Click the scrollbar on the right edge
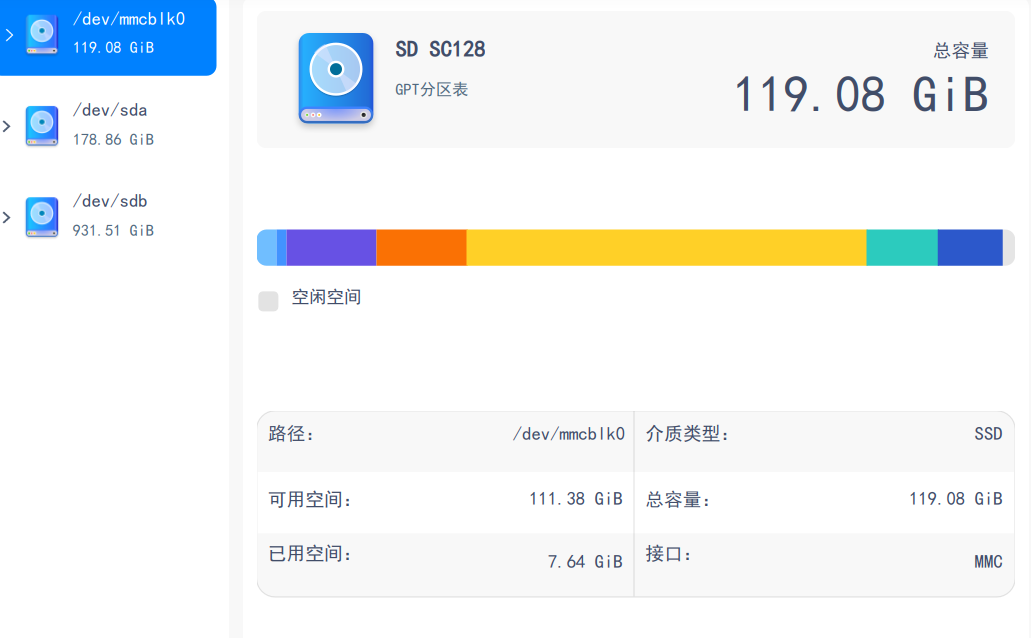 coord(1025,320)
